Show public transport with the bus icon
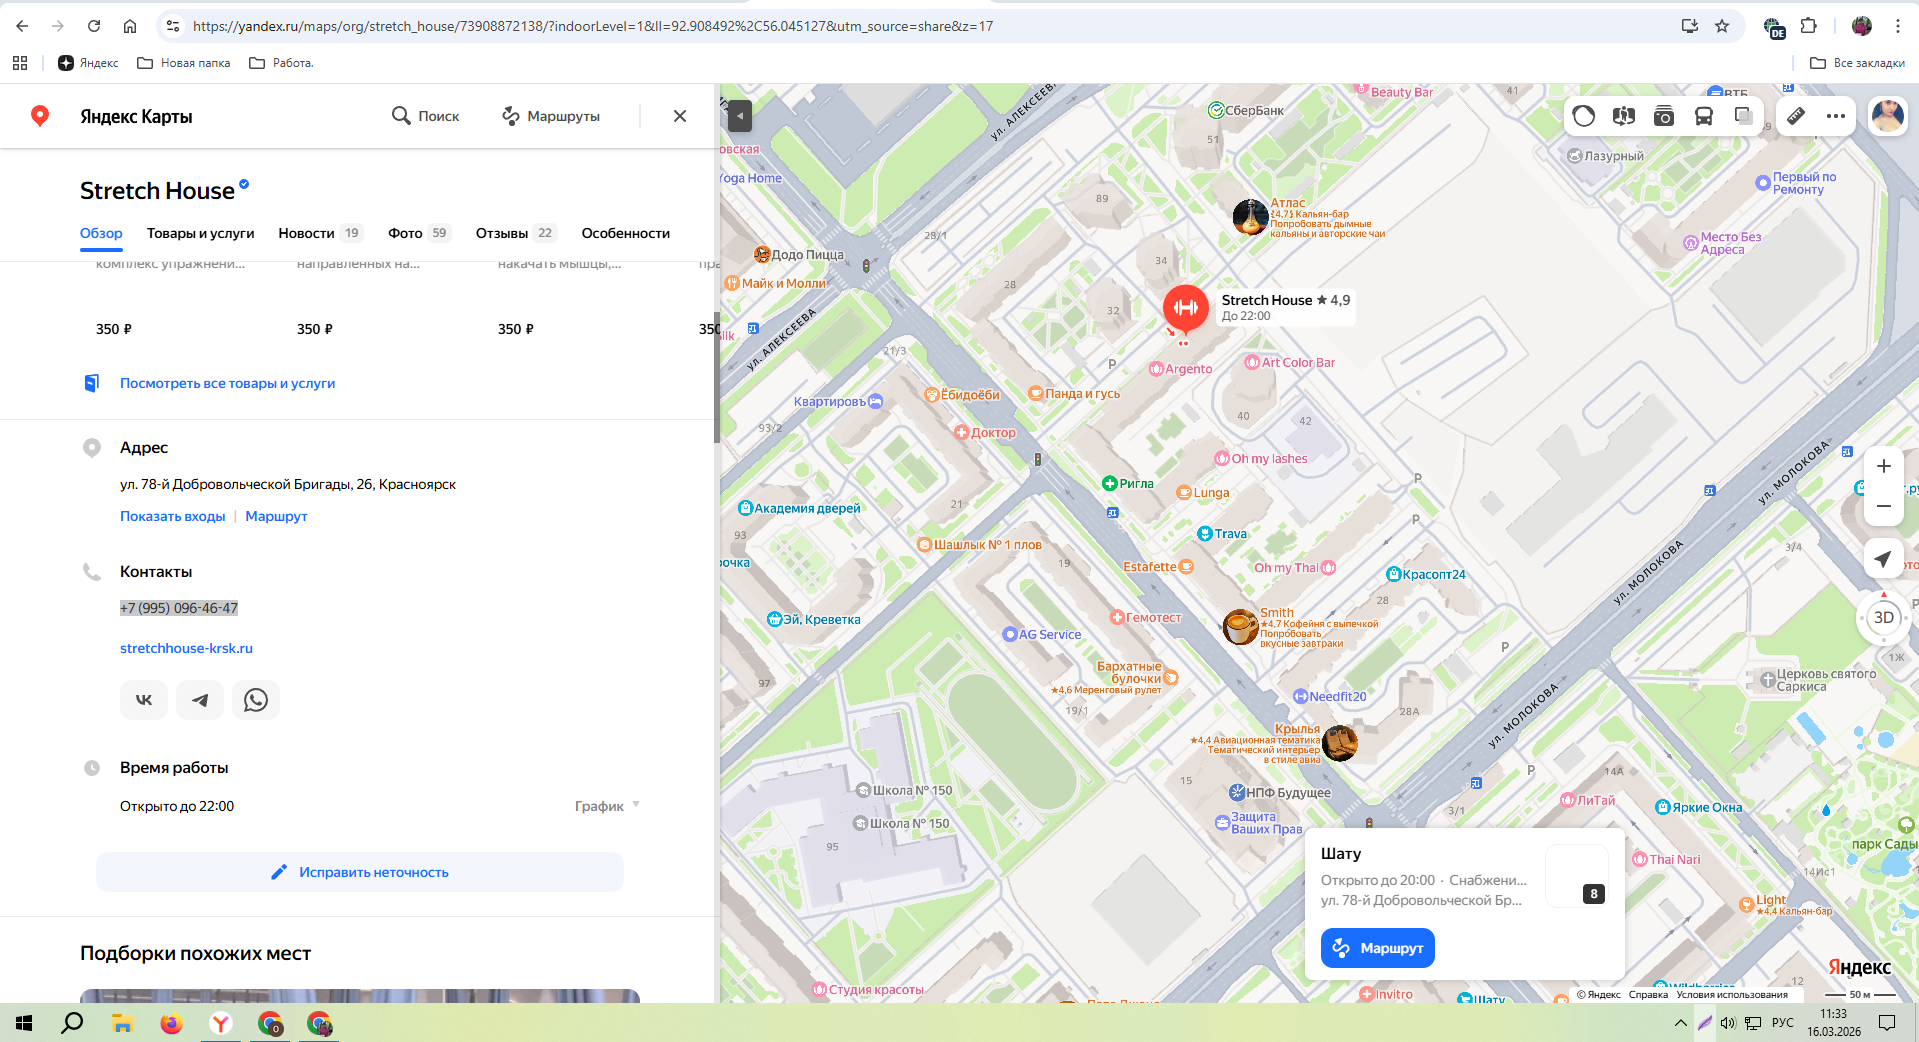Viewport: 1919px width, 1042px height. pos(1704,116)
